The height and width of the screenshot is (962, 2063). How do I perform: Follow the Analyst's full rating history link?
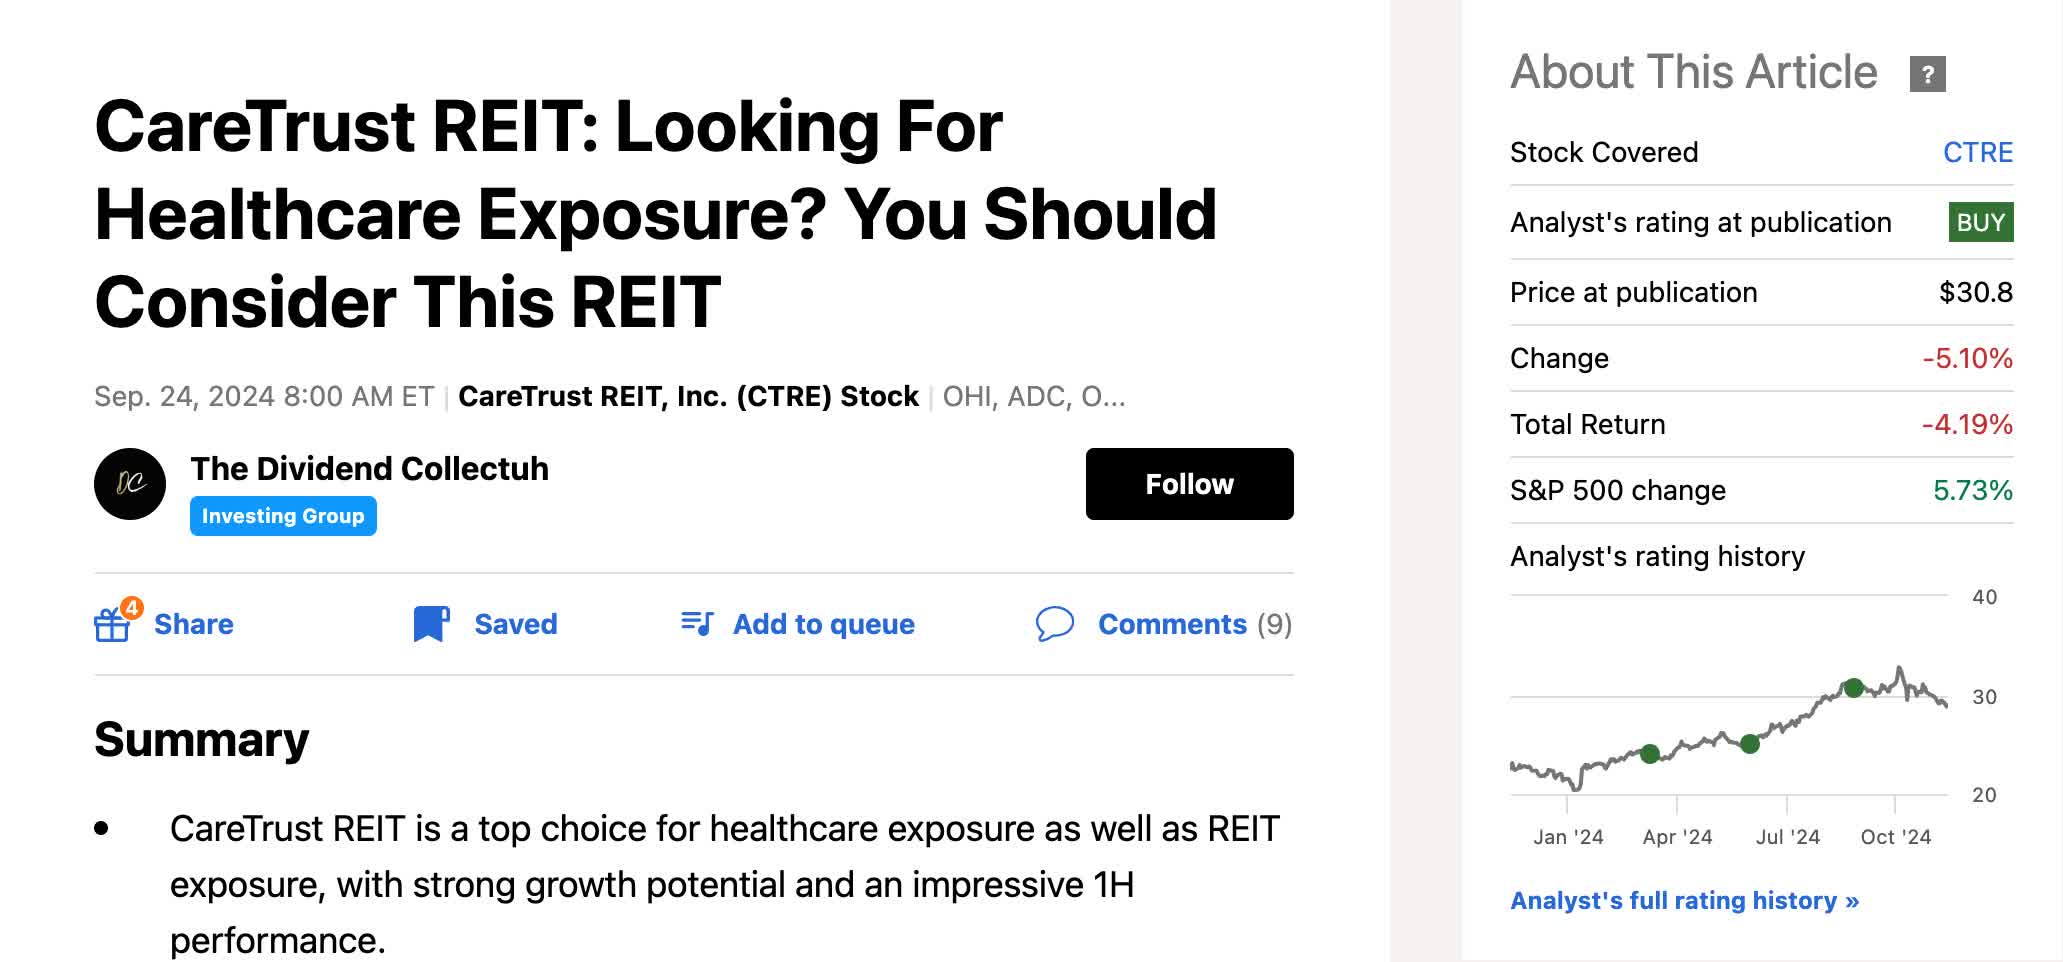click(x=1683, y=900)
